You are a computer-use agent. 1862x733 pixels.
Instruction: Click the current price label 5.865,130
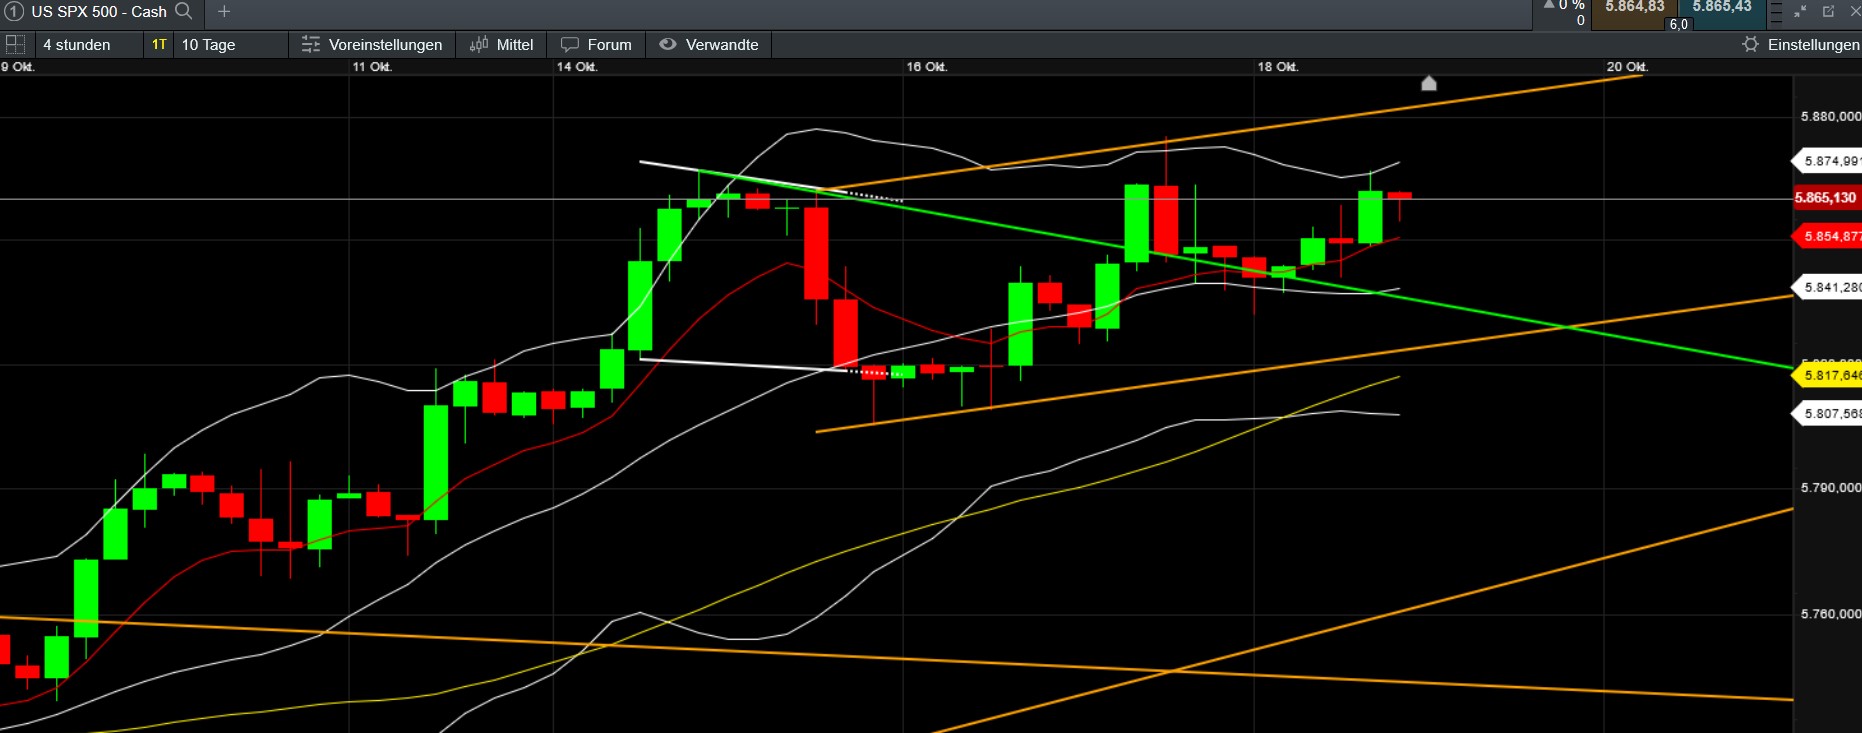coord(1826,198)
